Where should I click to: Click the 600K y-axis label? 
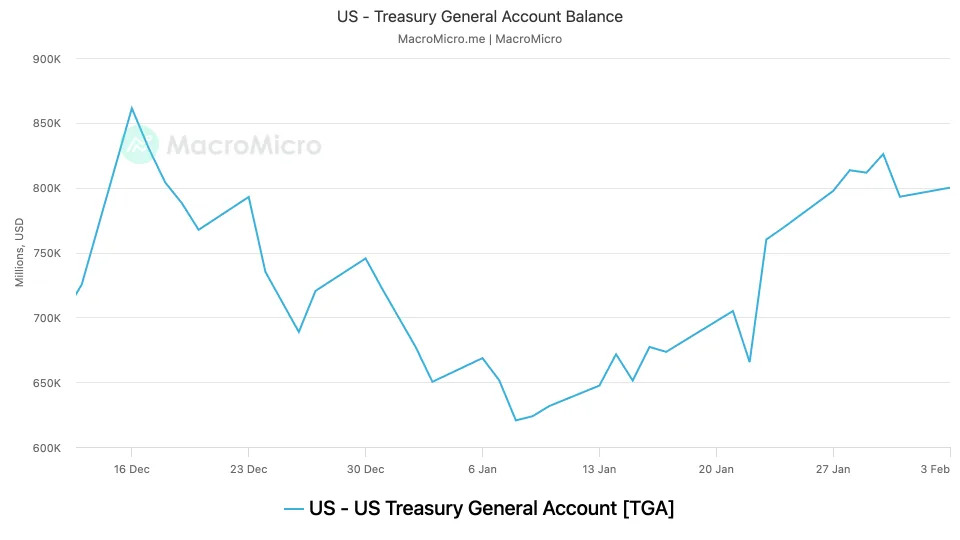(47, 448)
